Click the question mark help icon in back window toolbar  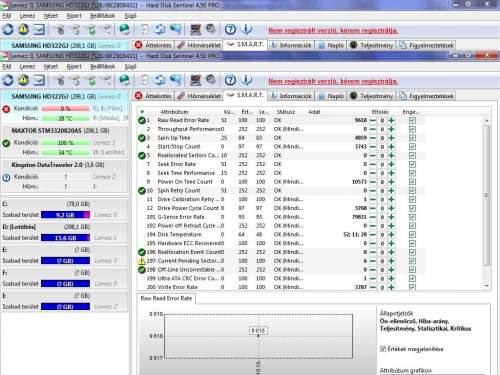[x=230, y=30]
